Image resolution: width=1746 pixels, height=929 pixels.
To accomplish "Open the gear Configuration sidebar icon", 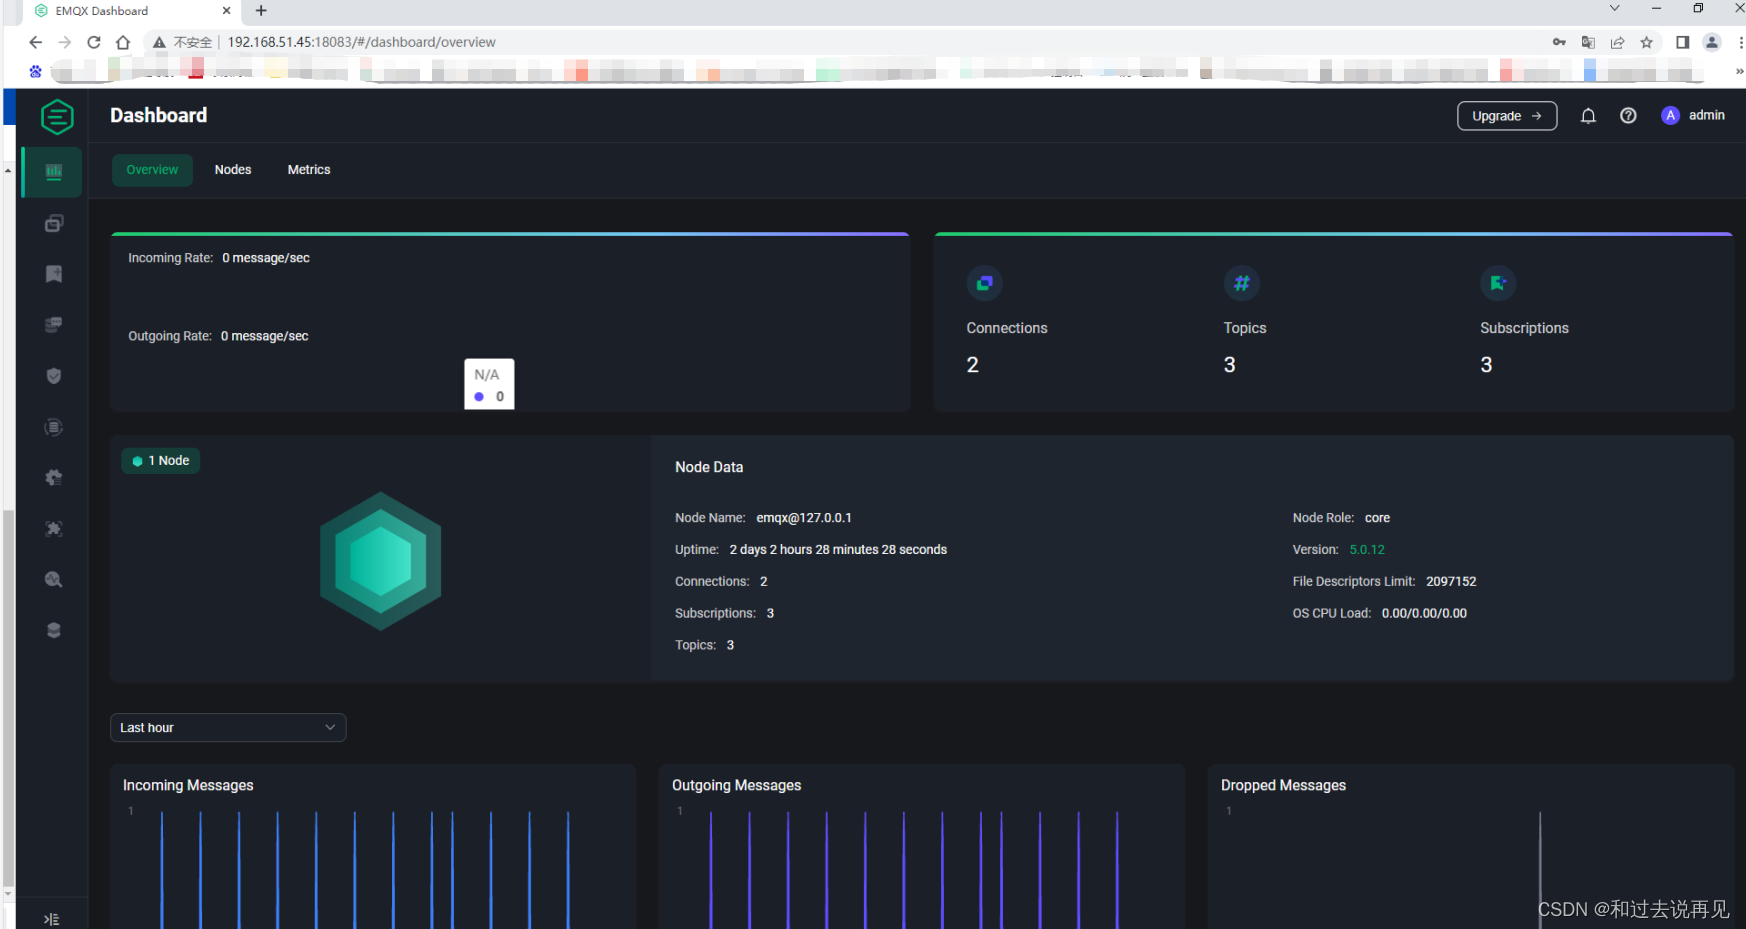I will click(x=54, y=478).
